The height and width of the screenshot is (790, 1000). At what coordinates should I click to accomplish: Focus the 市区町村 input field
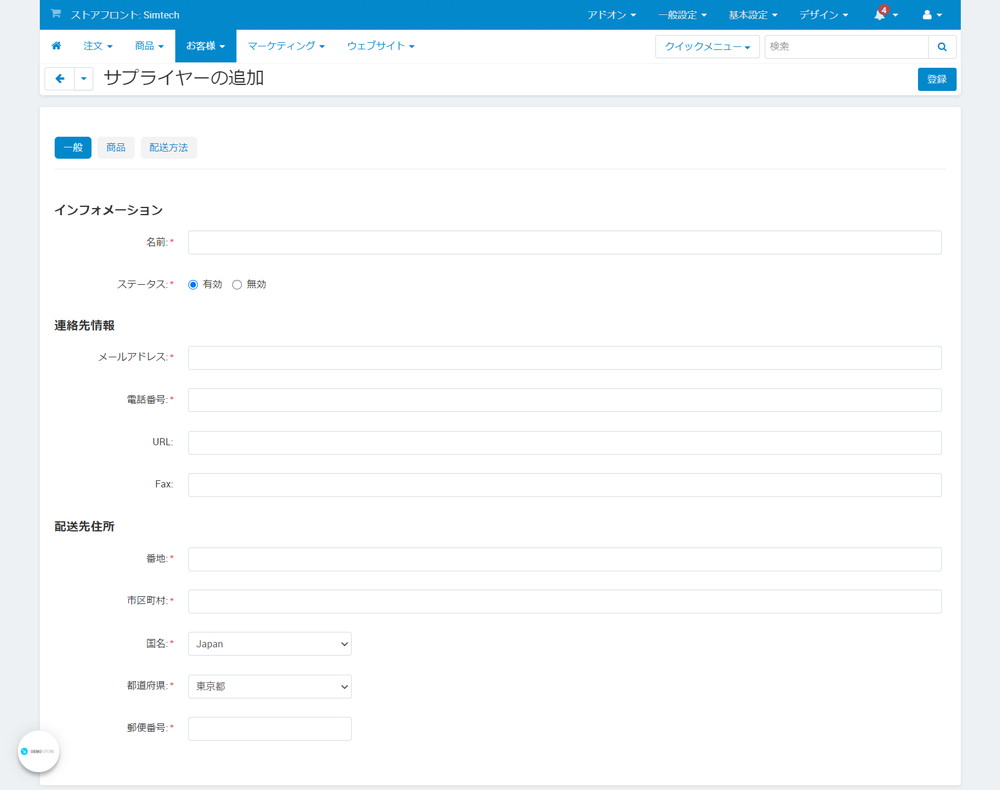(564, 601)
